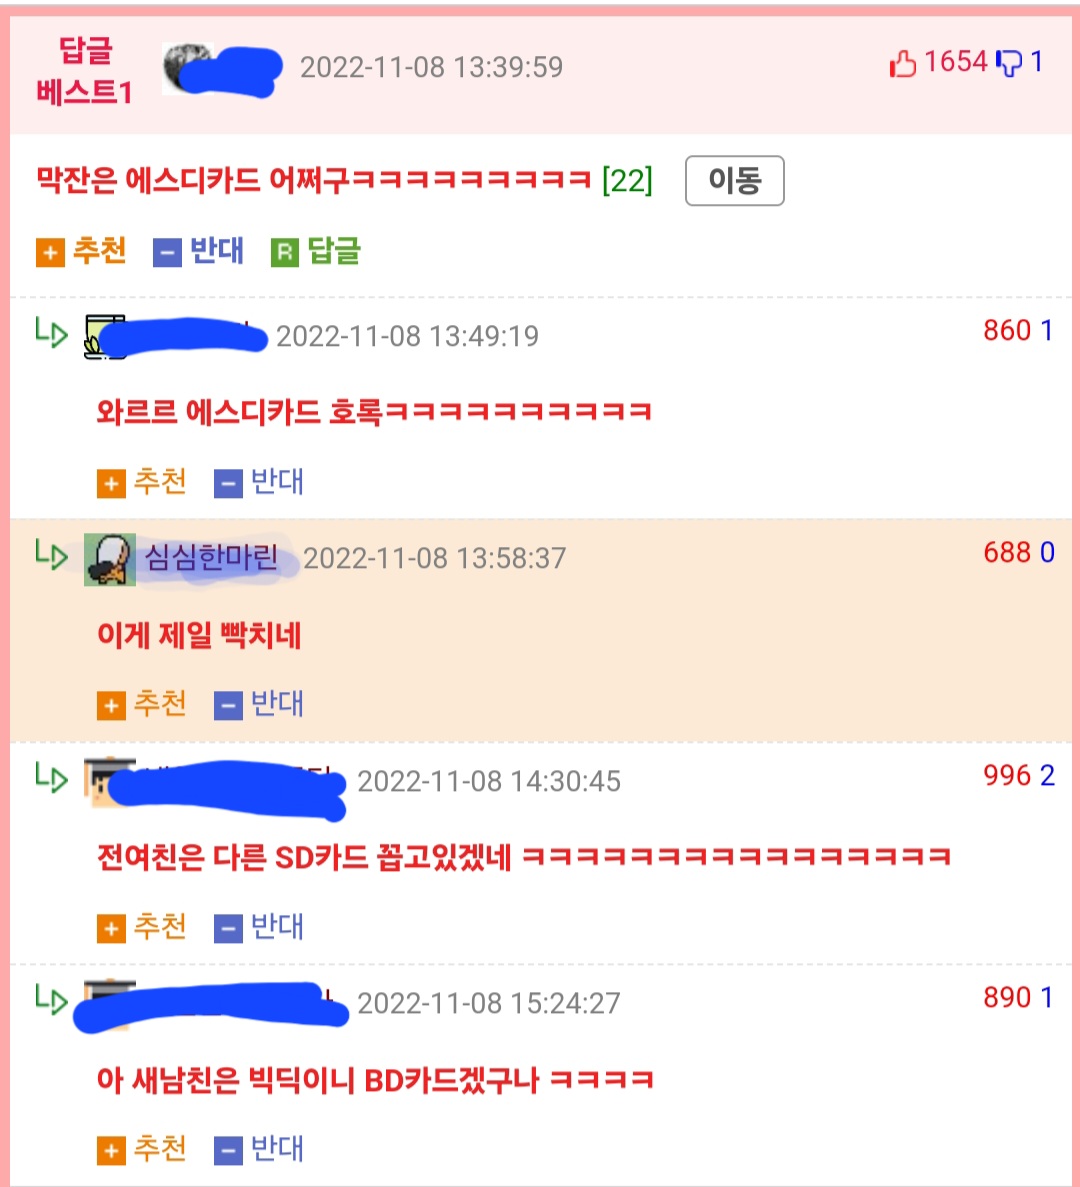The width and height of the screenshot is (1080, 1187).
Task: Click the thumbs-down icon beside 1654
Action: tap(1009, 64)
